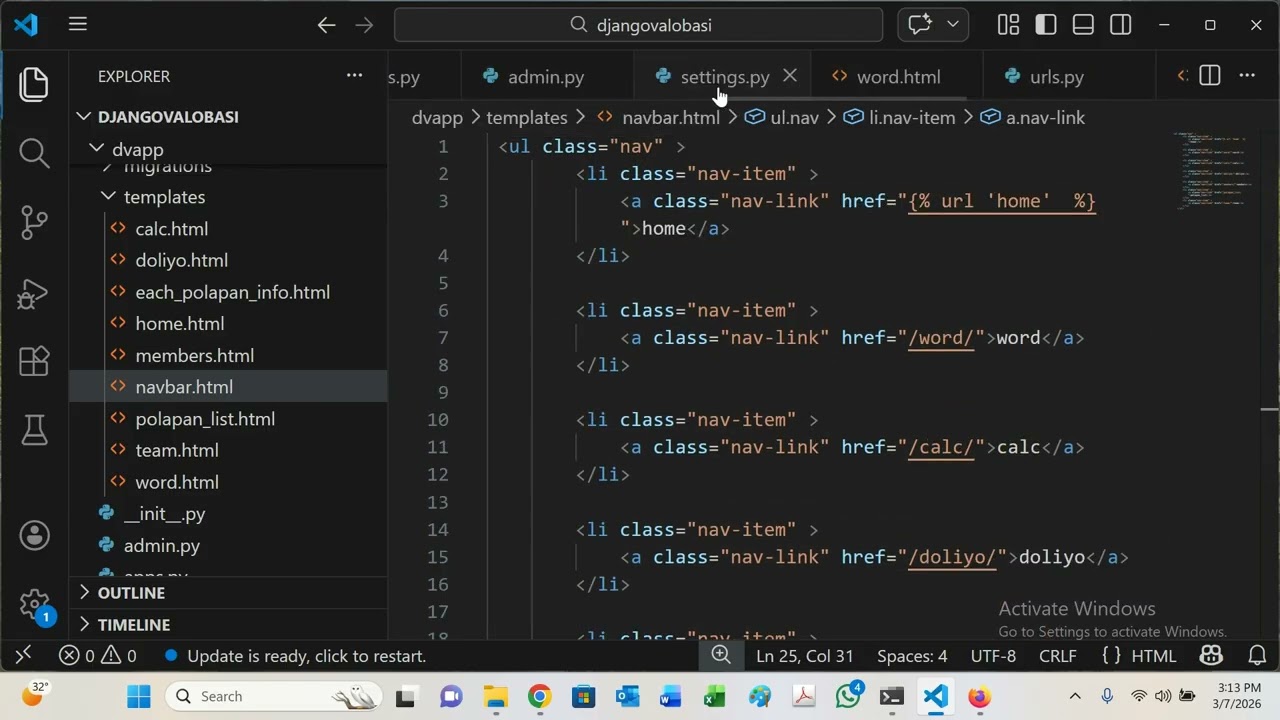Open word.html in explorer tree
Image resolution: width=1280 pixels, height=720 pixels.
[228, 482]
